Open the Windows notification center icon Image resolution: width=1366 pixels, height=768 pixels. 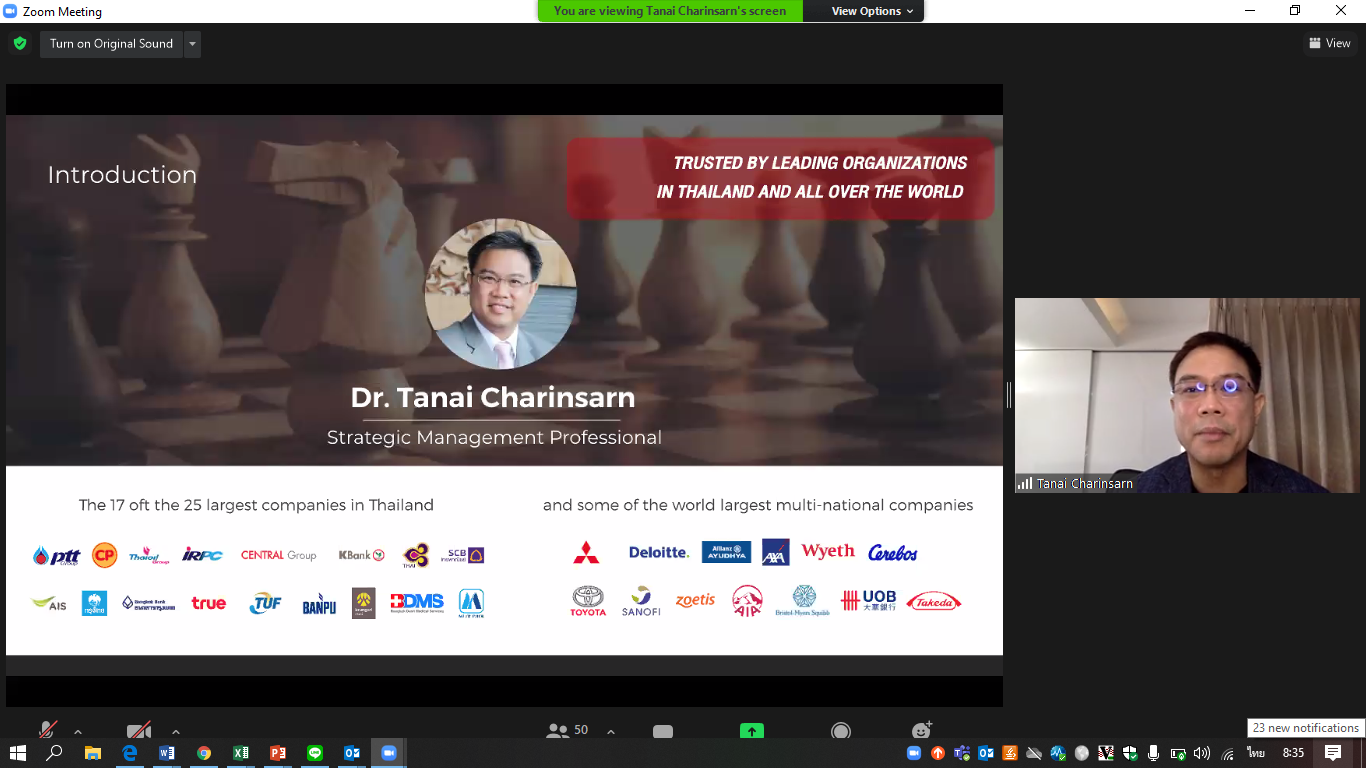tap(1333, 753)
